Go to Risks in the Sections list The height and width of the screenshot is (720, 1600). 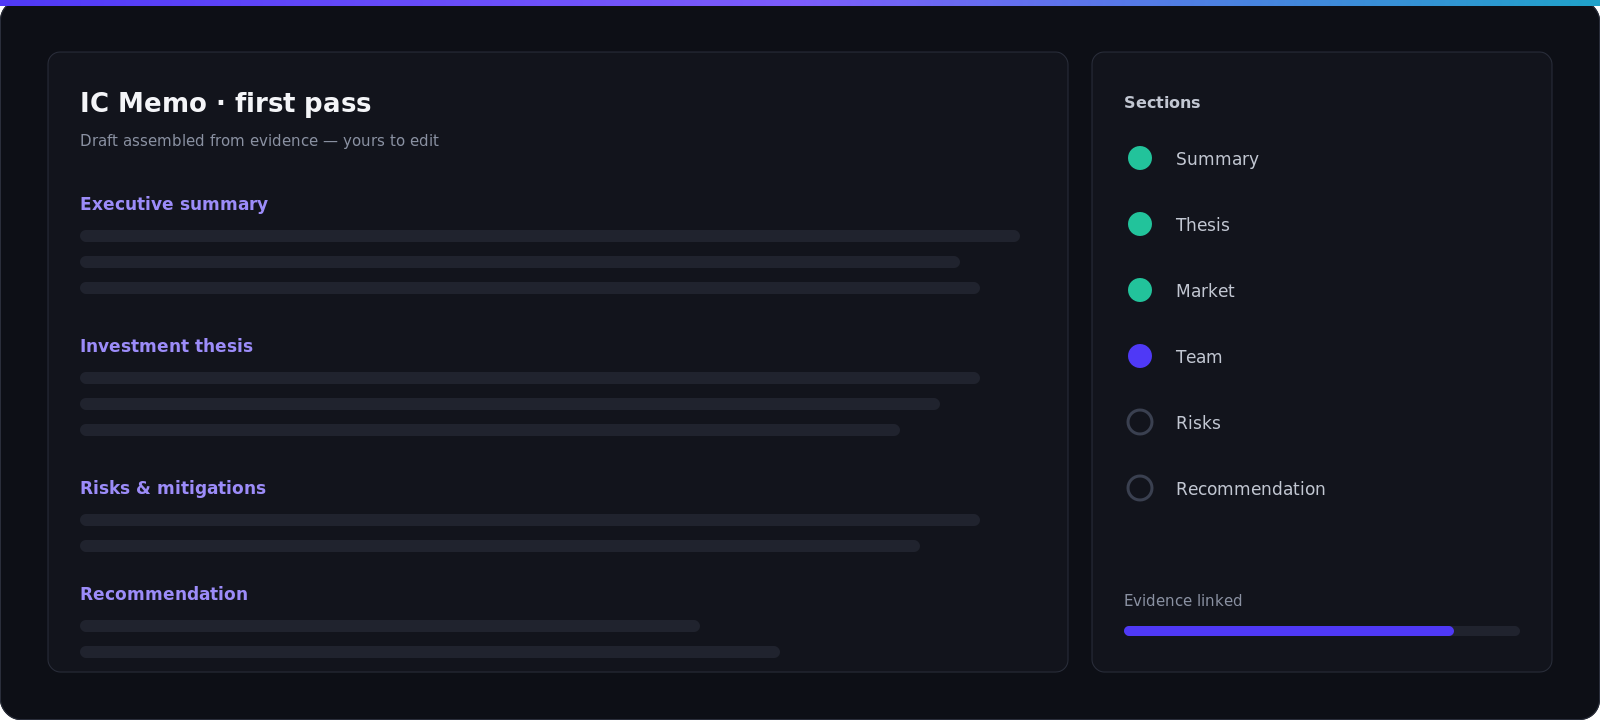click(x=1198, y=423)
